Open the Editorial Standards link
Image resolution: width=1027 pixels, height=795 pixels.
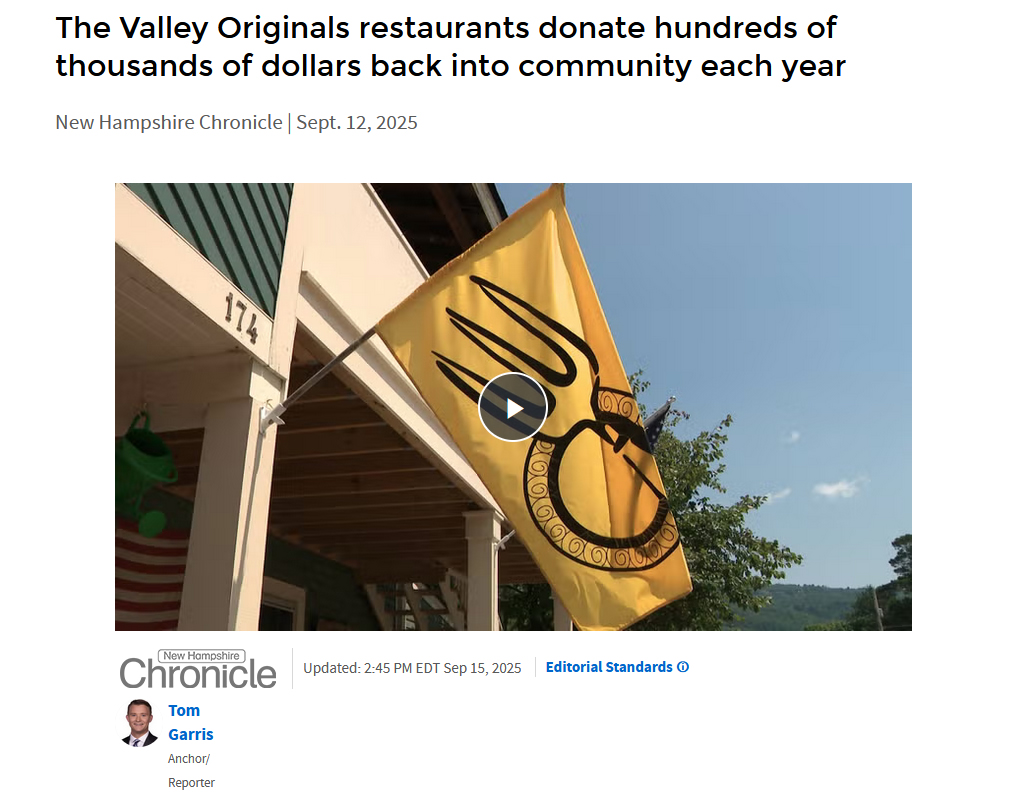tap(609, 667)
